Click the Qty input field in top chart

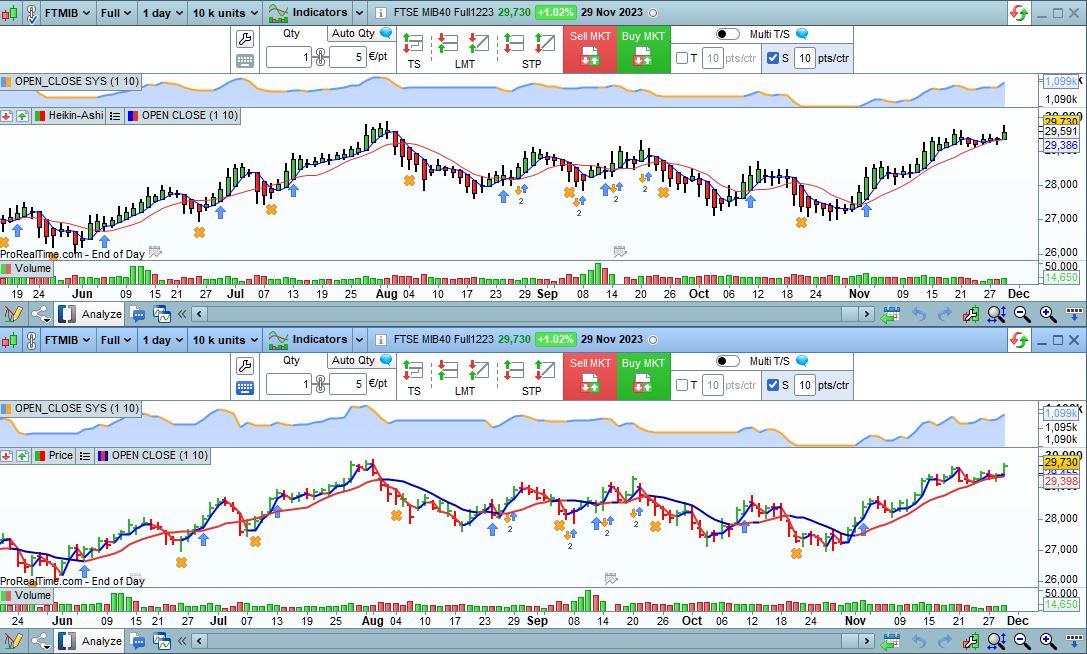tap(288, 57)
